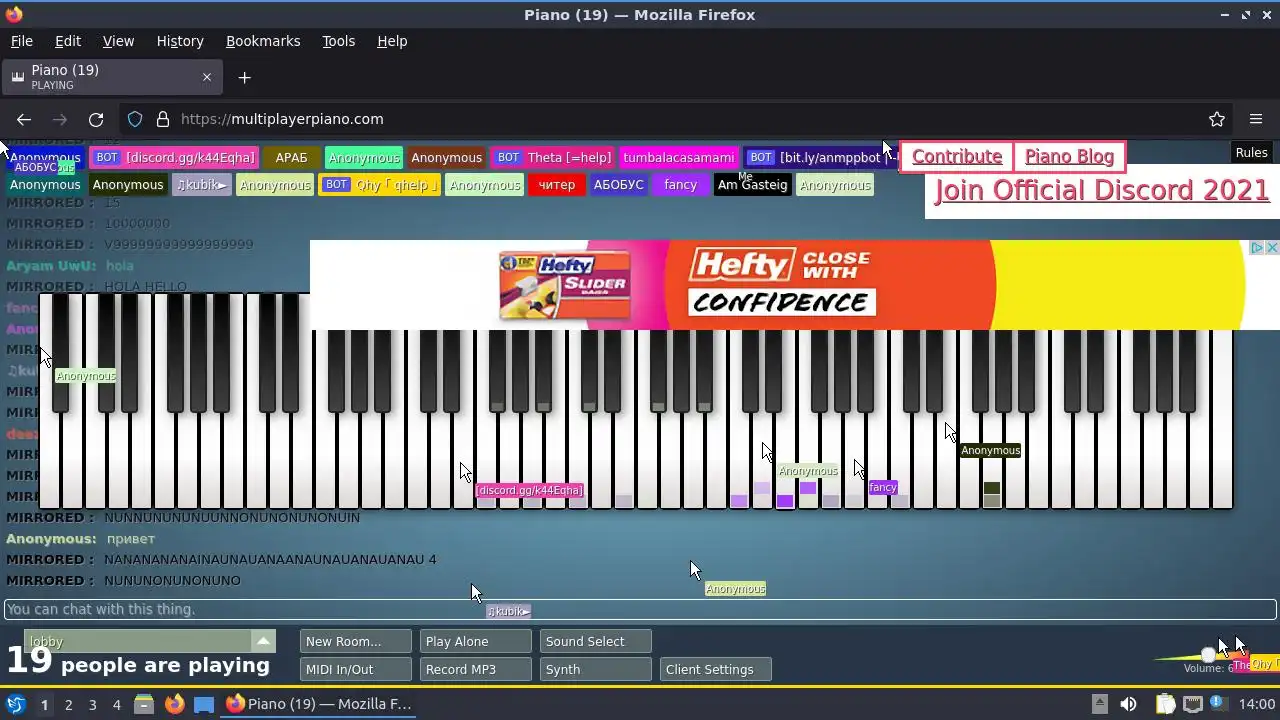Click the Play Alone button

[x=475, y=641]
